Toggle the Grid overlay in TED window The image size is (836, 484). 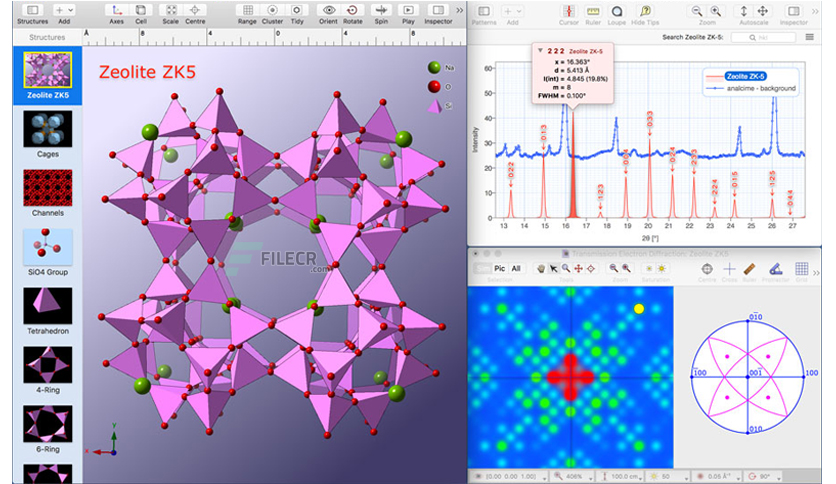(x=801, y=268)
